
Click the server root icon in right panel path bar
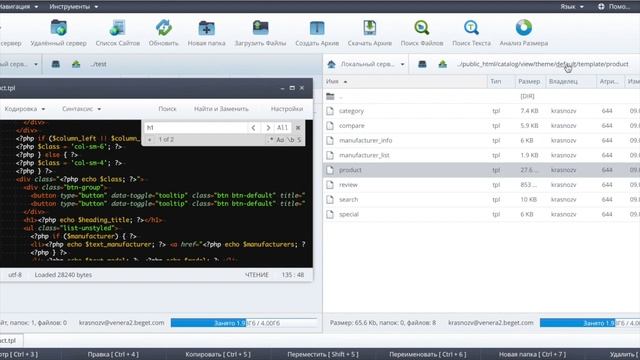pos(422,64)
